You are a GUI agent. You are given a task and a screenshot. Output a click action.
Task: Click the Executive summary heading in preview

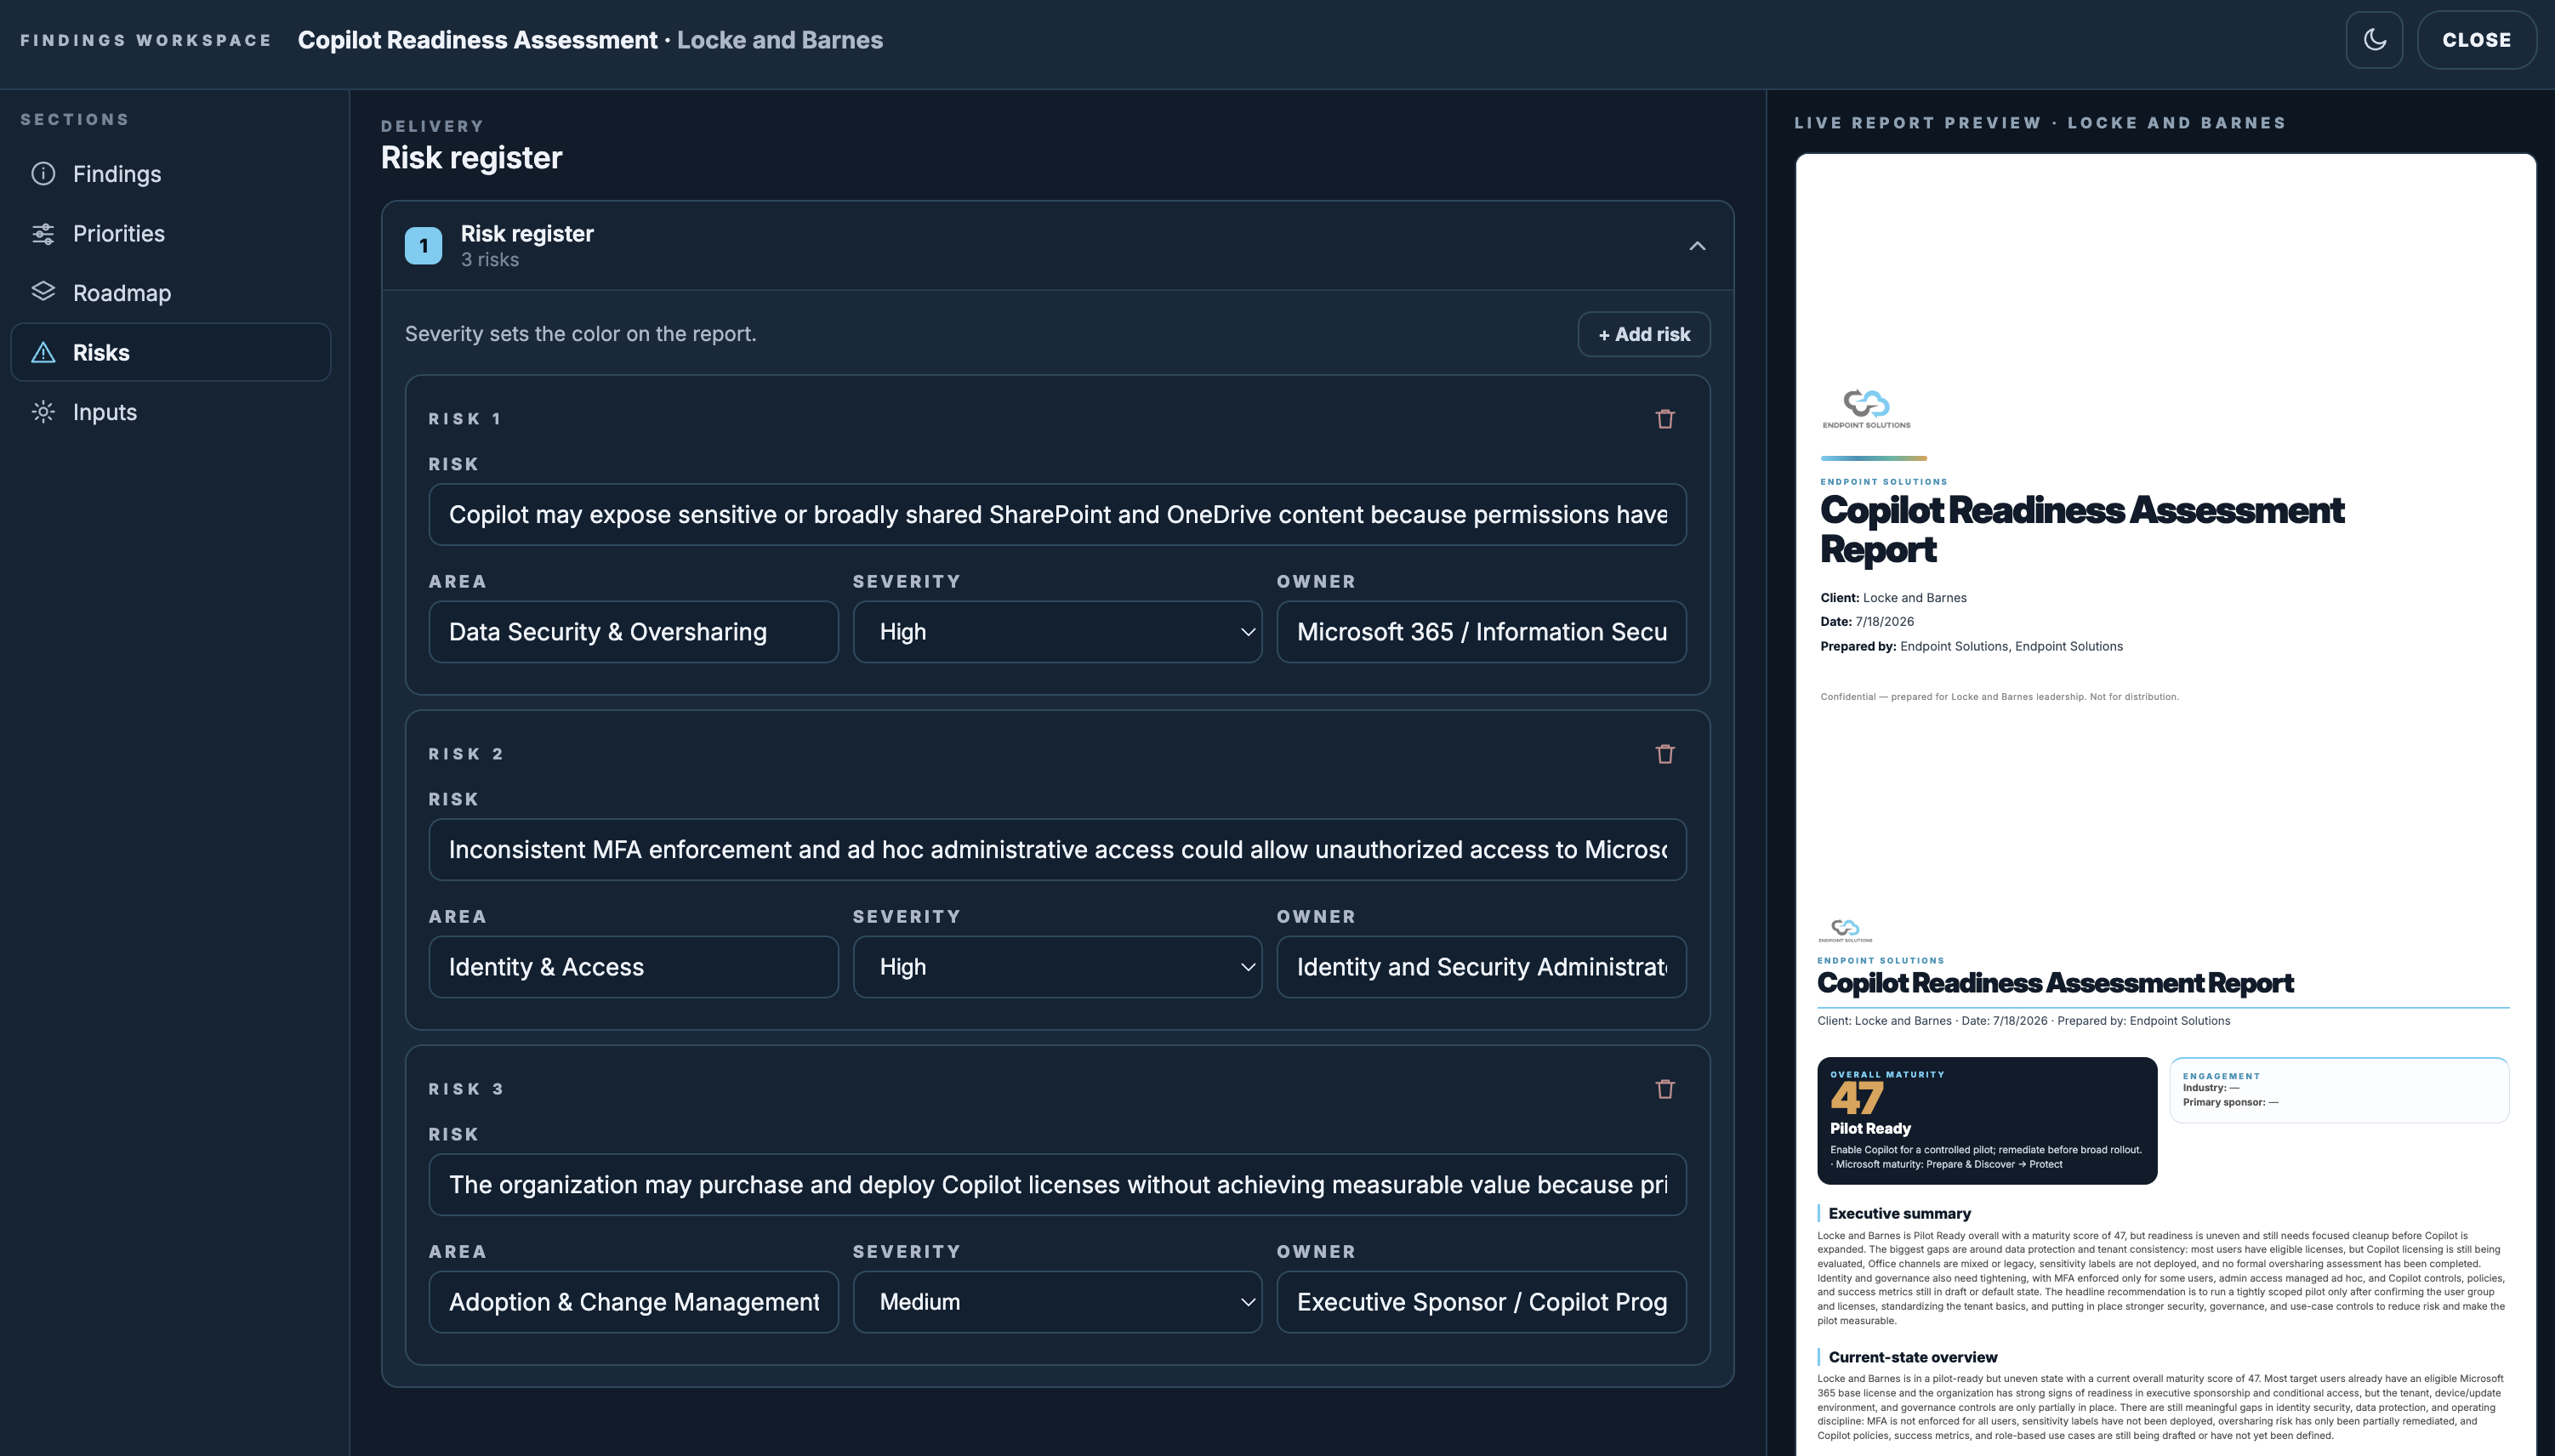click(1899, 1213)
